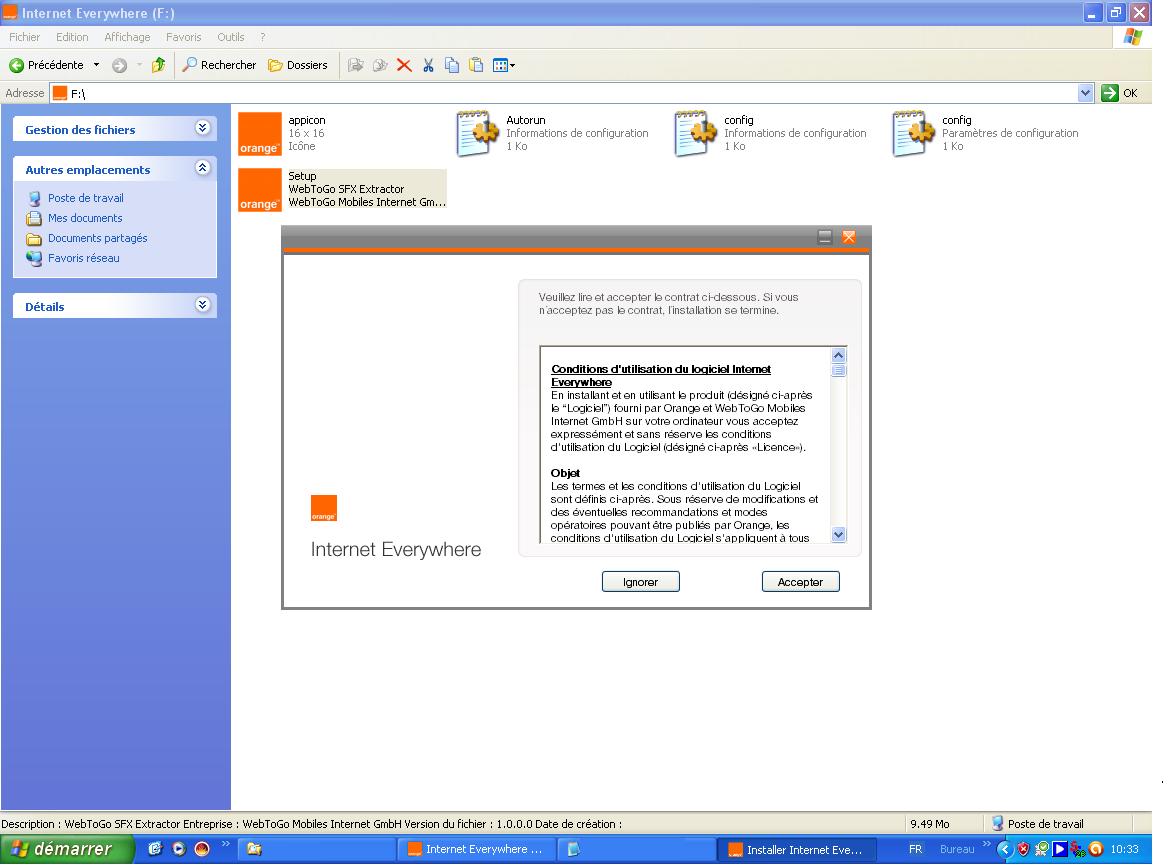
Task: Switch to Internet Everywhere taskbar button
Action: click(x=476, y=850)
